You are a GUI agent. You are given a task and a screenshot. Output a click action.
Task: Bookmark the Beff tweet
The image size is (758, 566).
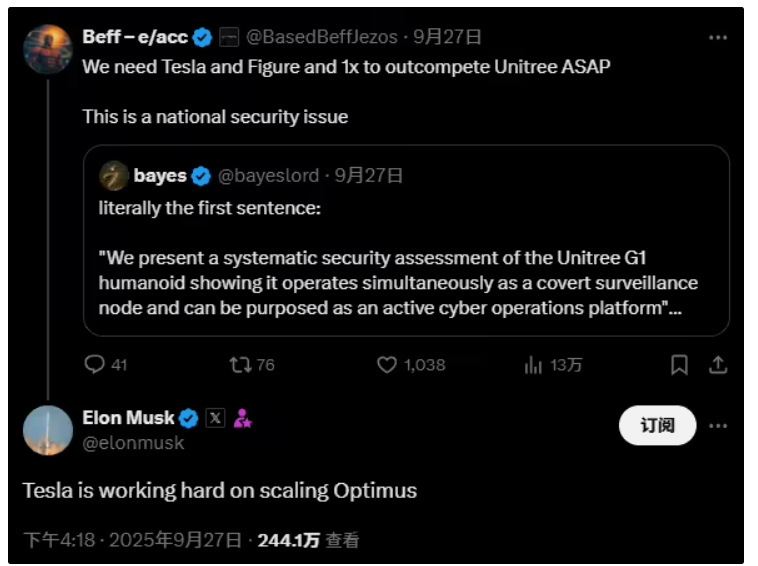point(679,365)
